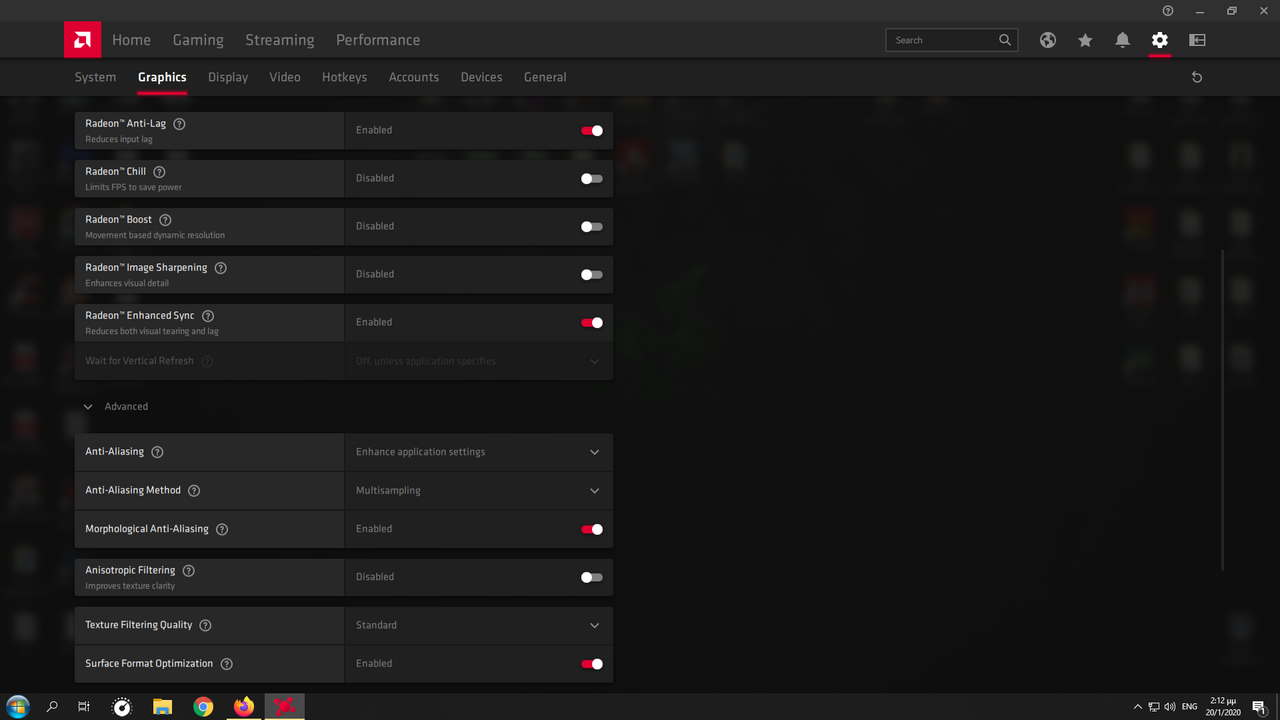Click the reset arrow icon on the sub-tab bar
This screenshot has width=1280, height=720.
1197,77
